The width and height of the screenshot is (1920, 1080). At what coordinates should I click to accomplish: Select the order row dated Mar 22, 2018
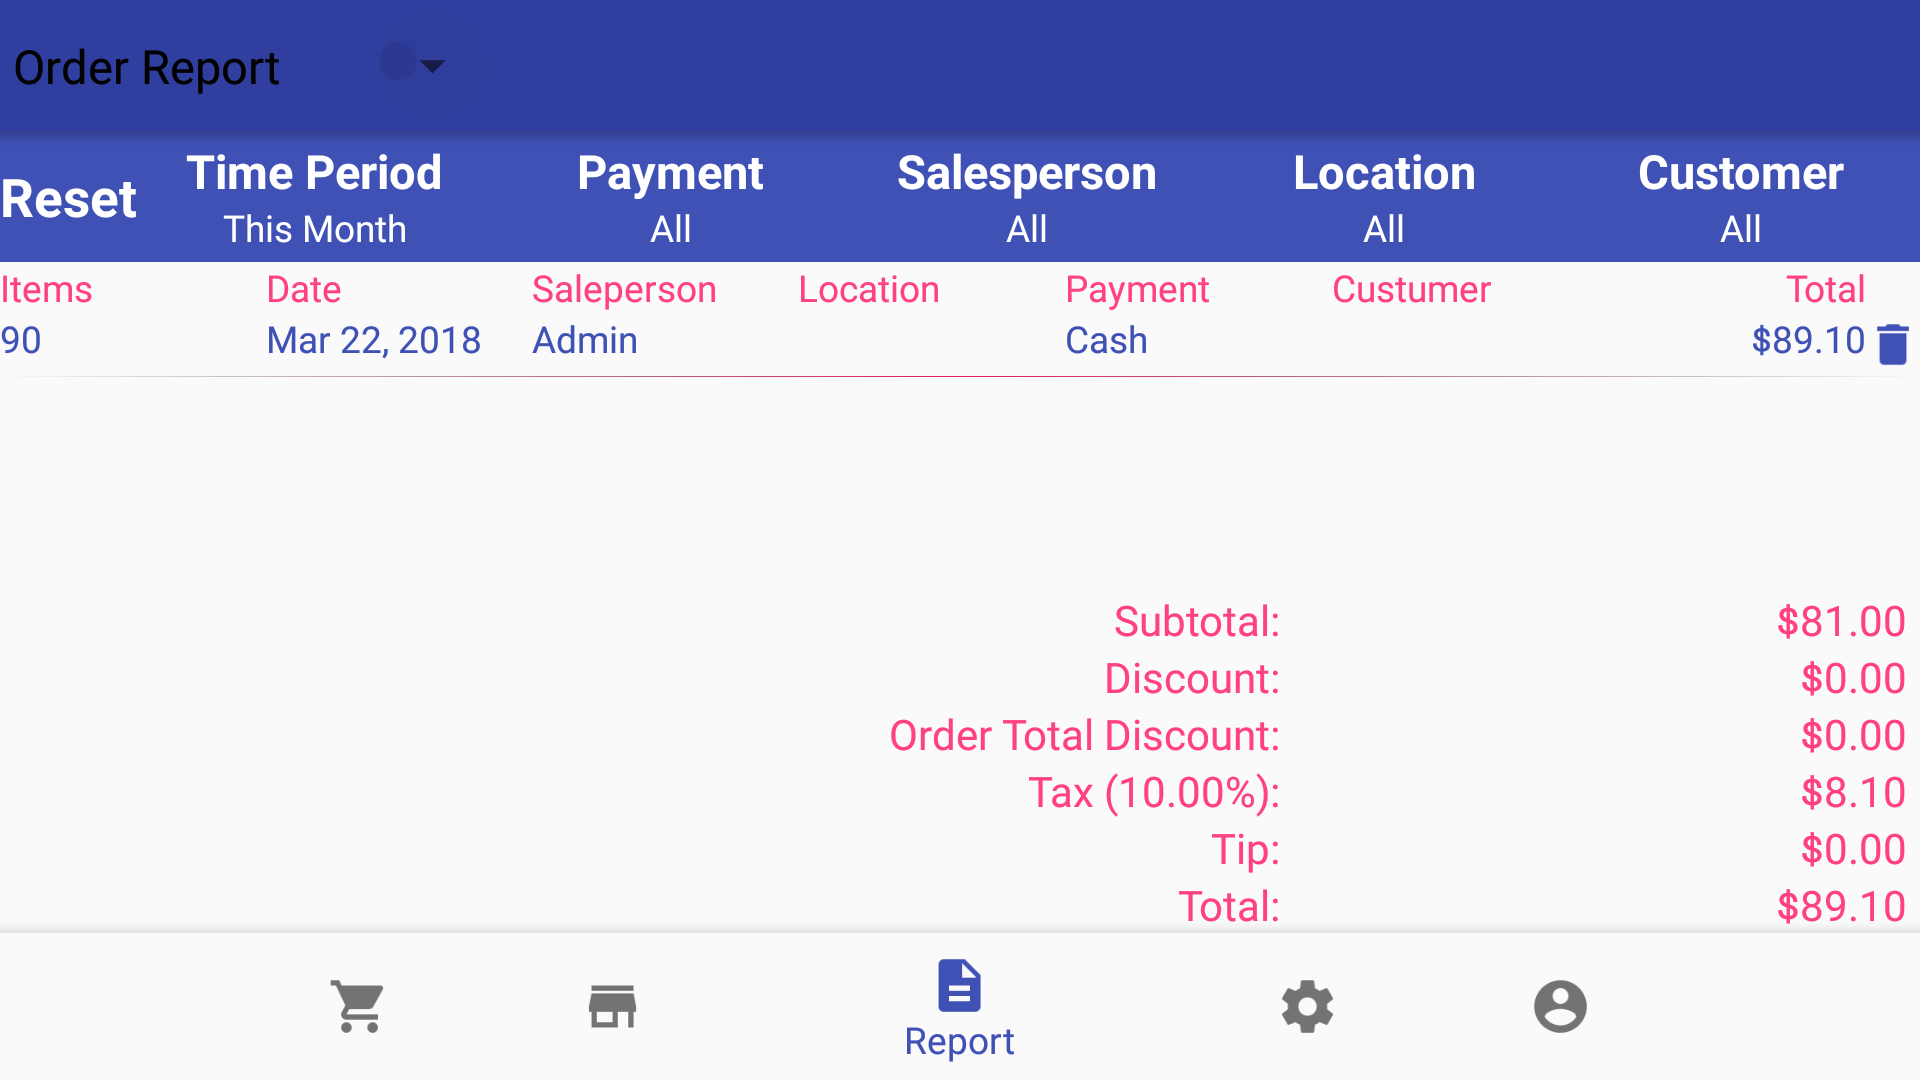click(x=374, y=340)
